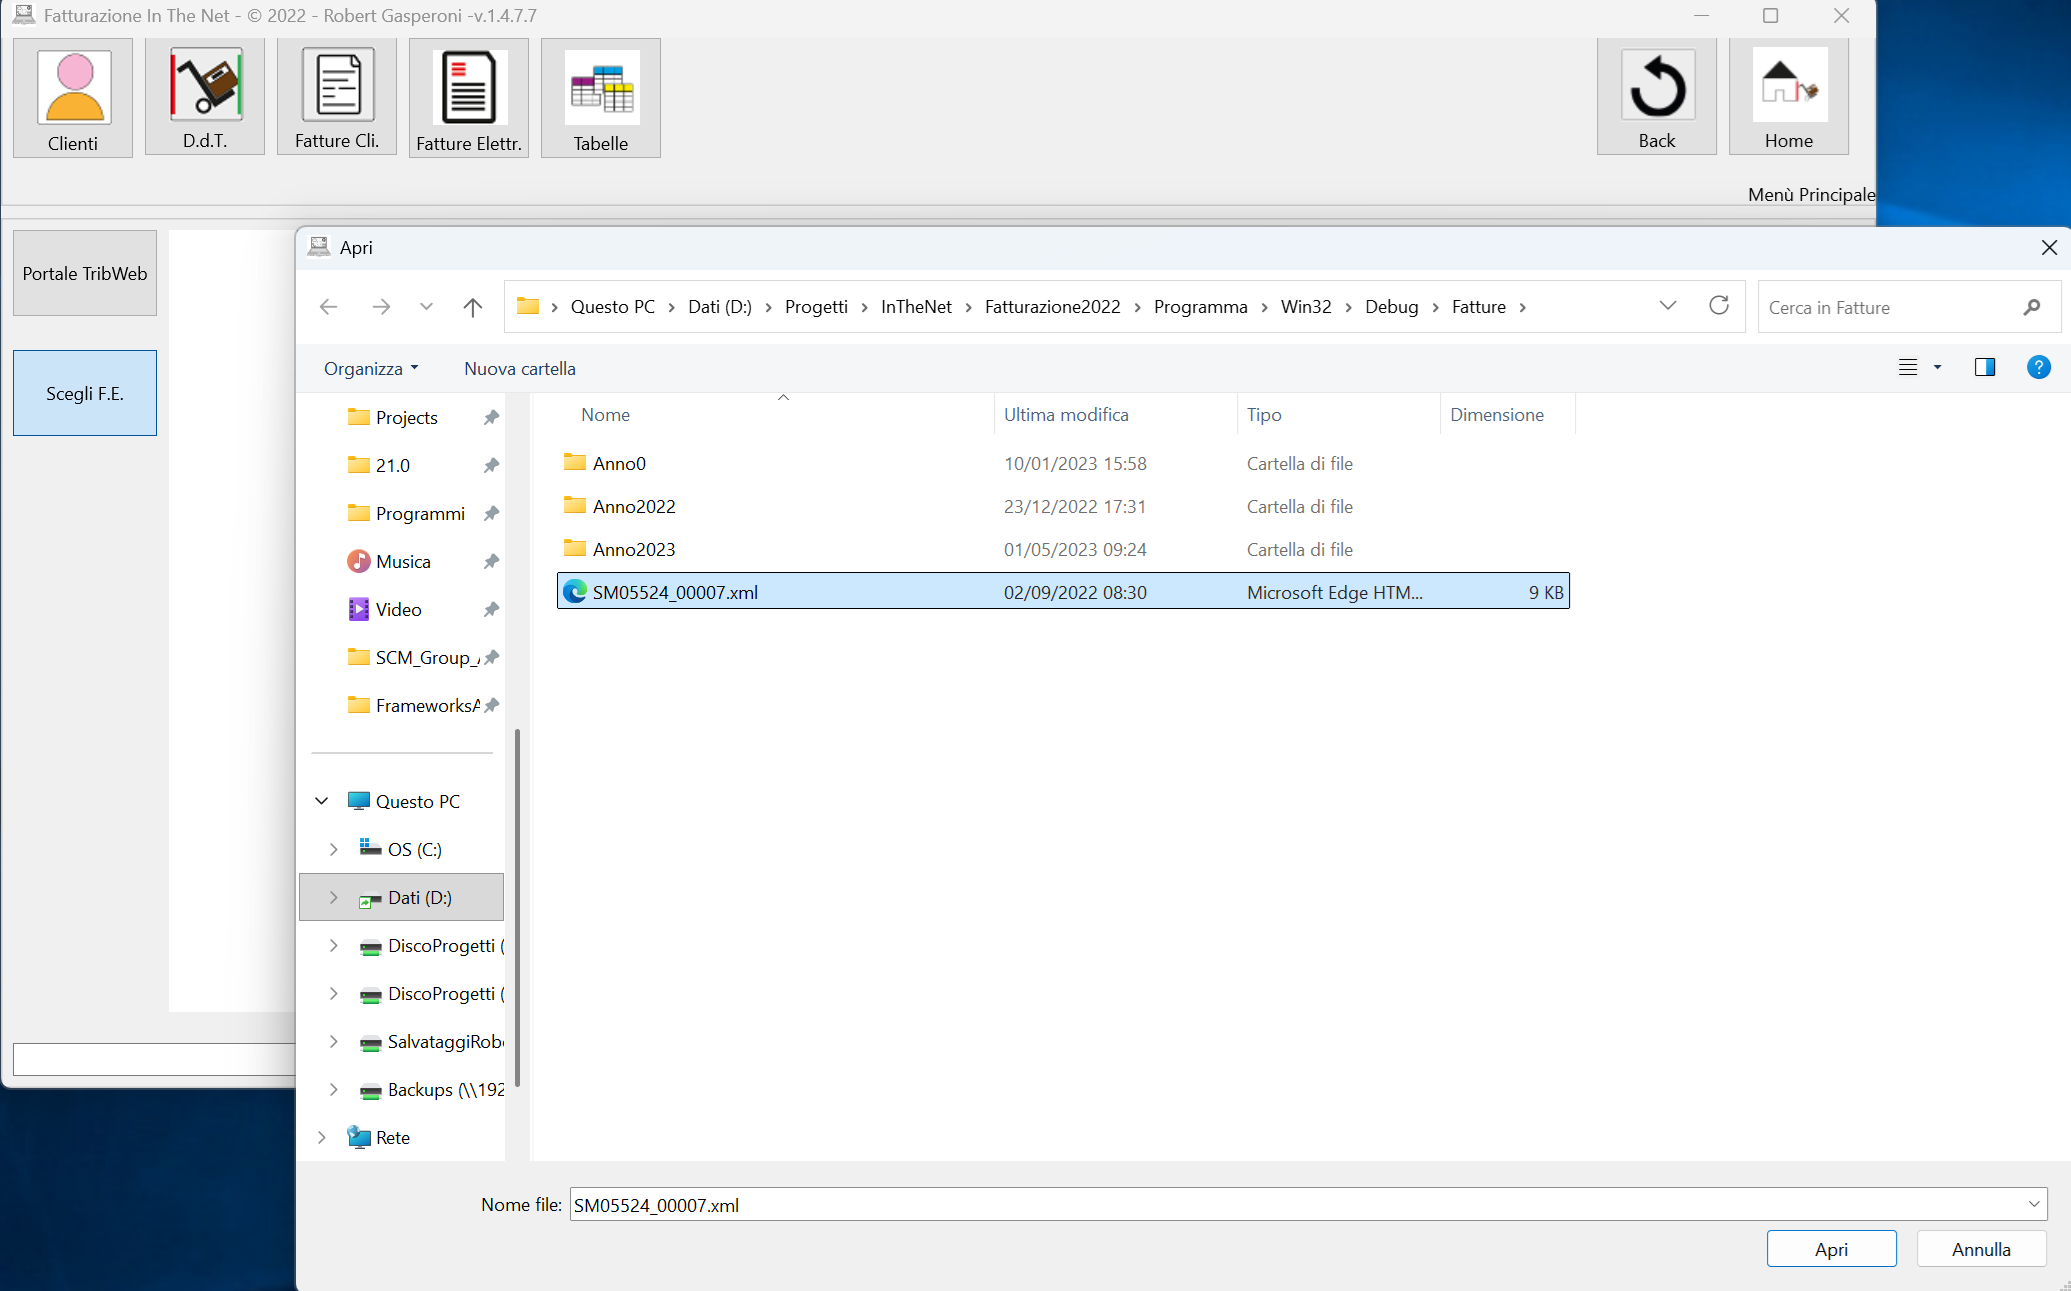Open Nome file dropdown arrow
Viewport: 2071px width, 1291px height.
point(2034,1204)
